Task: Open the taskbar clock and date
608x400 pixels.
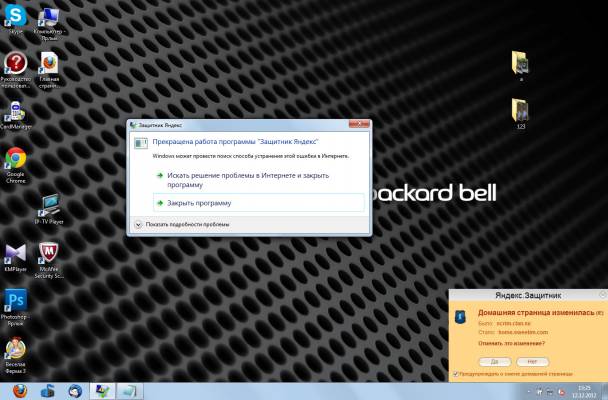Action: [x=584, y=391]
